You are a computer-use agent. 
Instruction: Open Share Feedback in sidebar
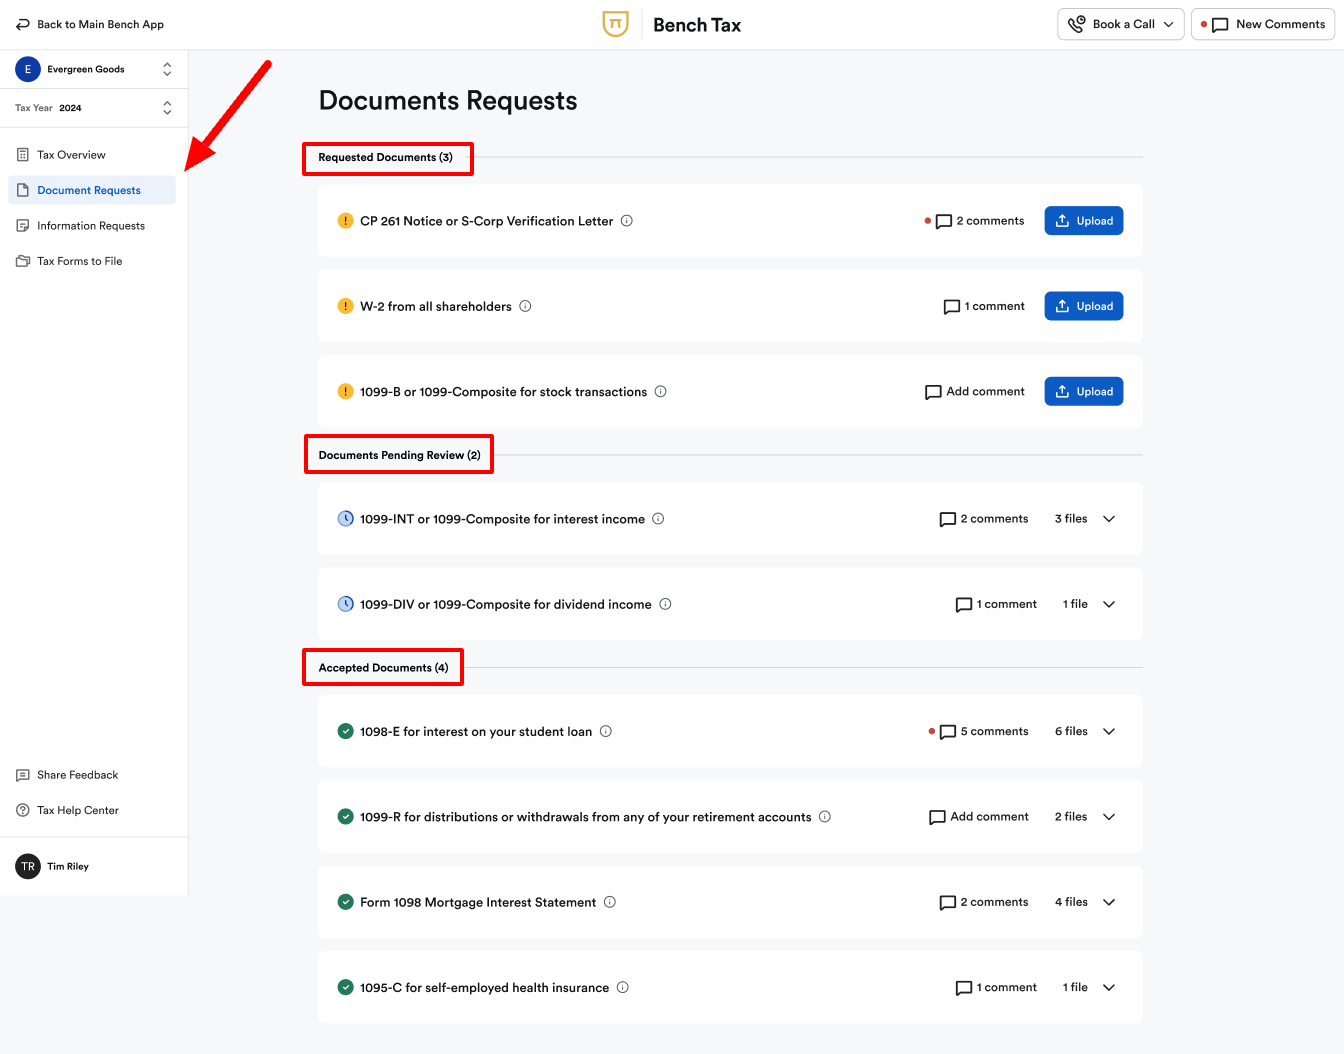point(92,775)
